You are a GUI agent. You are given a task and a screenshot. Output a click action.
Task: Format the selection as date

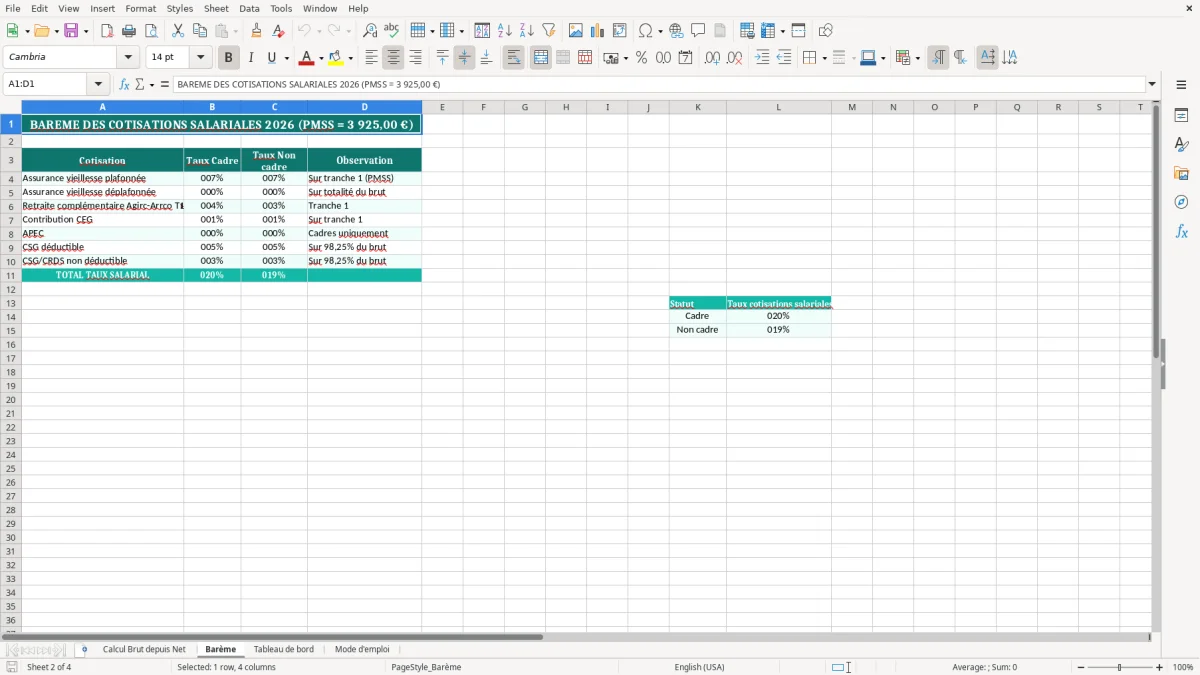coord(686,58)
